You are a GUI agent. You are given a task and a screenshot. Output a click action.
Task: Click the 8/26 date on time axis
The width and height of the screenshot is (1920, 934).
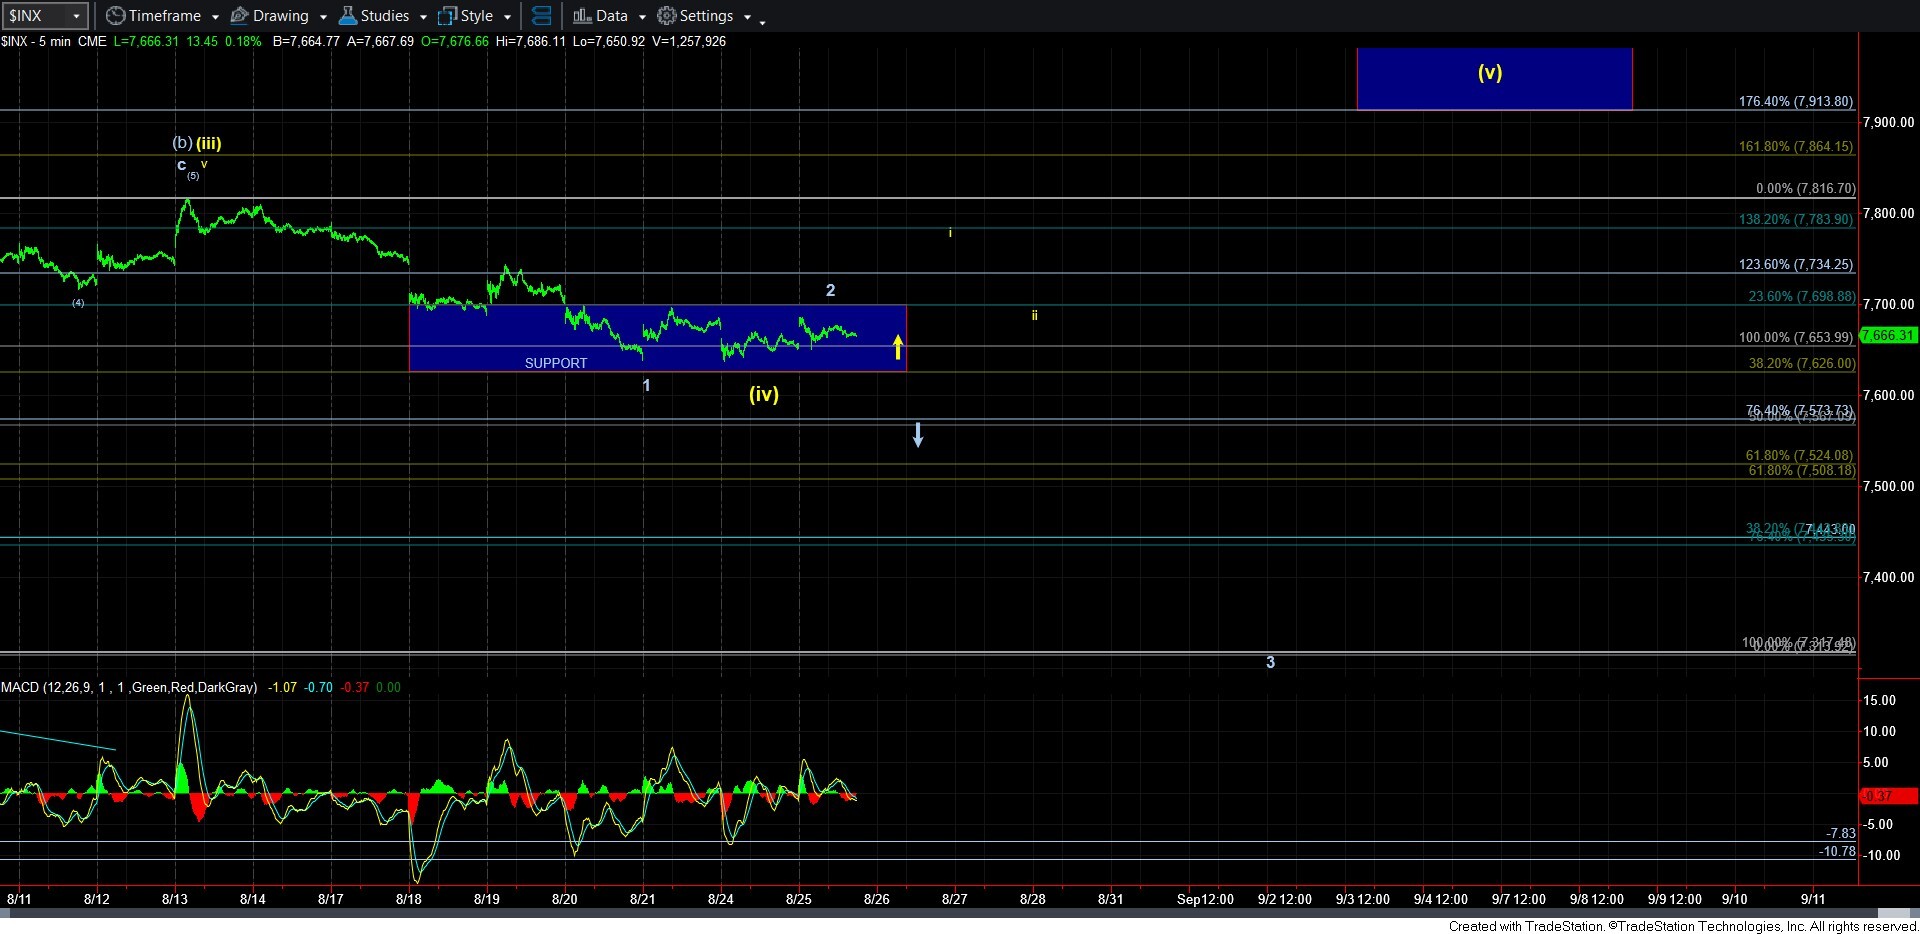(x=877, y=899)
